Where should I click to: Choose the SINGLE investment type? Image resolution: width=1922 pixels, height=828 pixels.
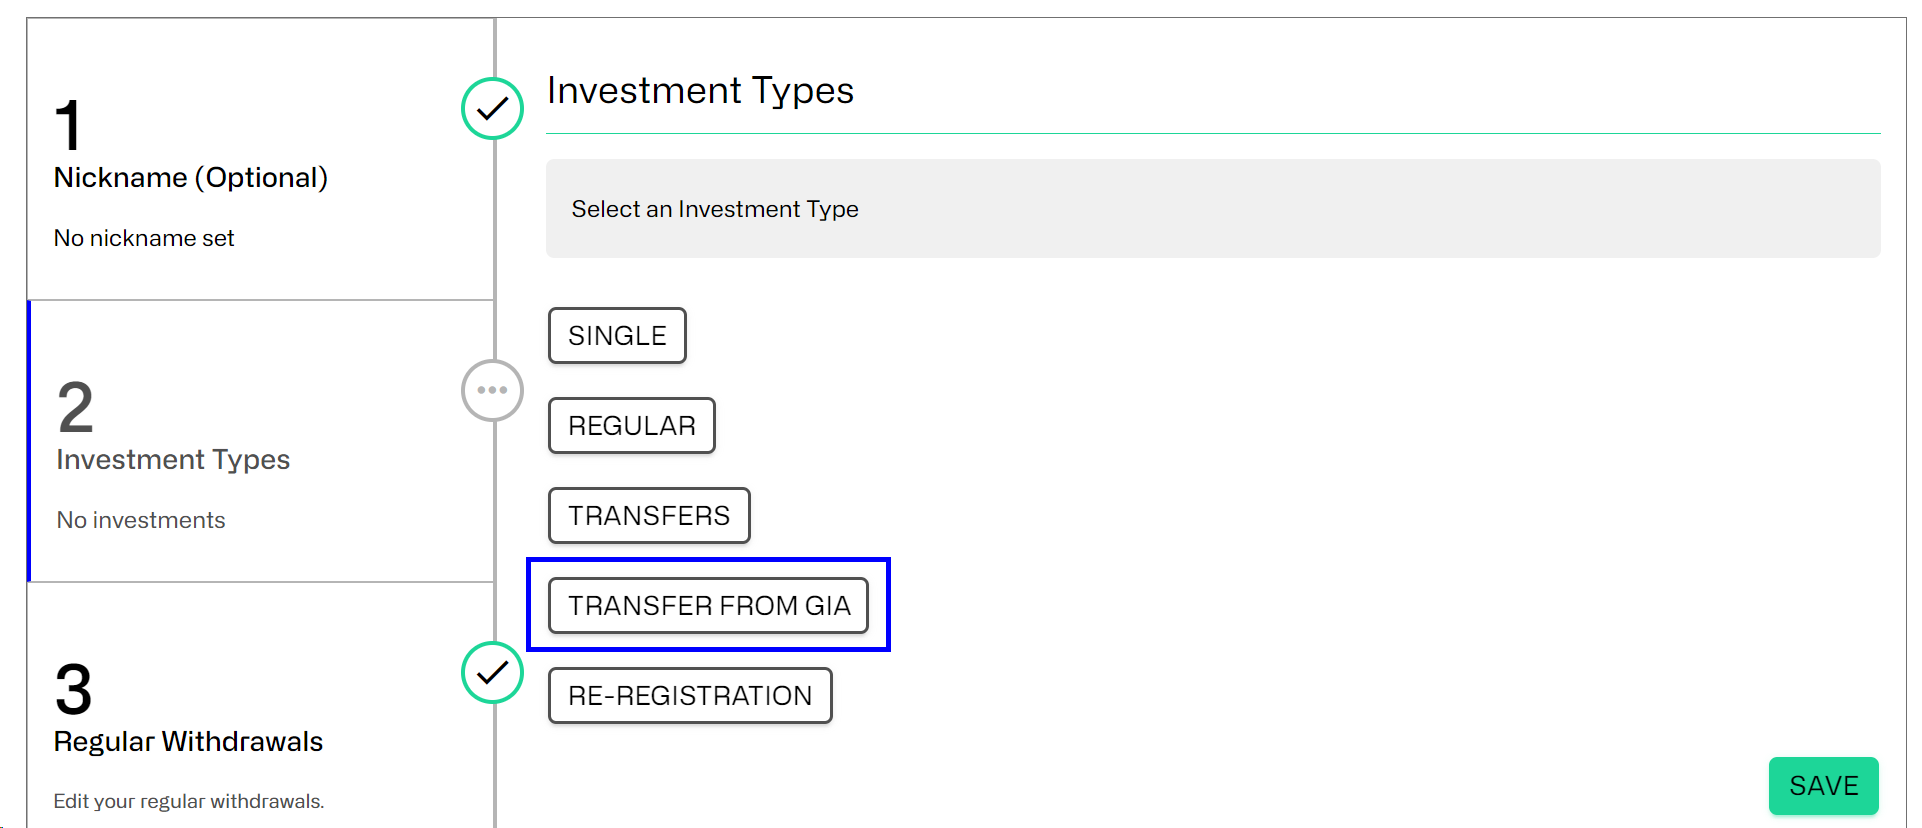(x=617, y=335)
